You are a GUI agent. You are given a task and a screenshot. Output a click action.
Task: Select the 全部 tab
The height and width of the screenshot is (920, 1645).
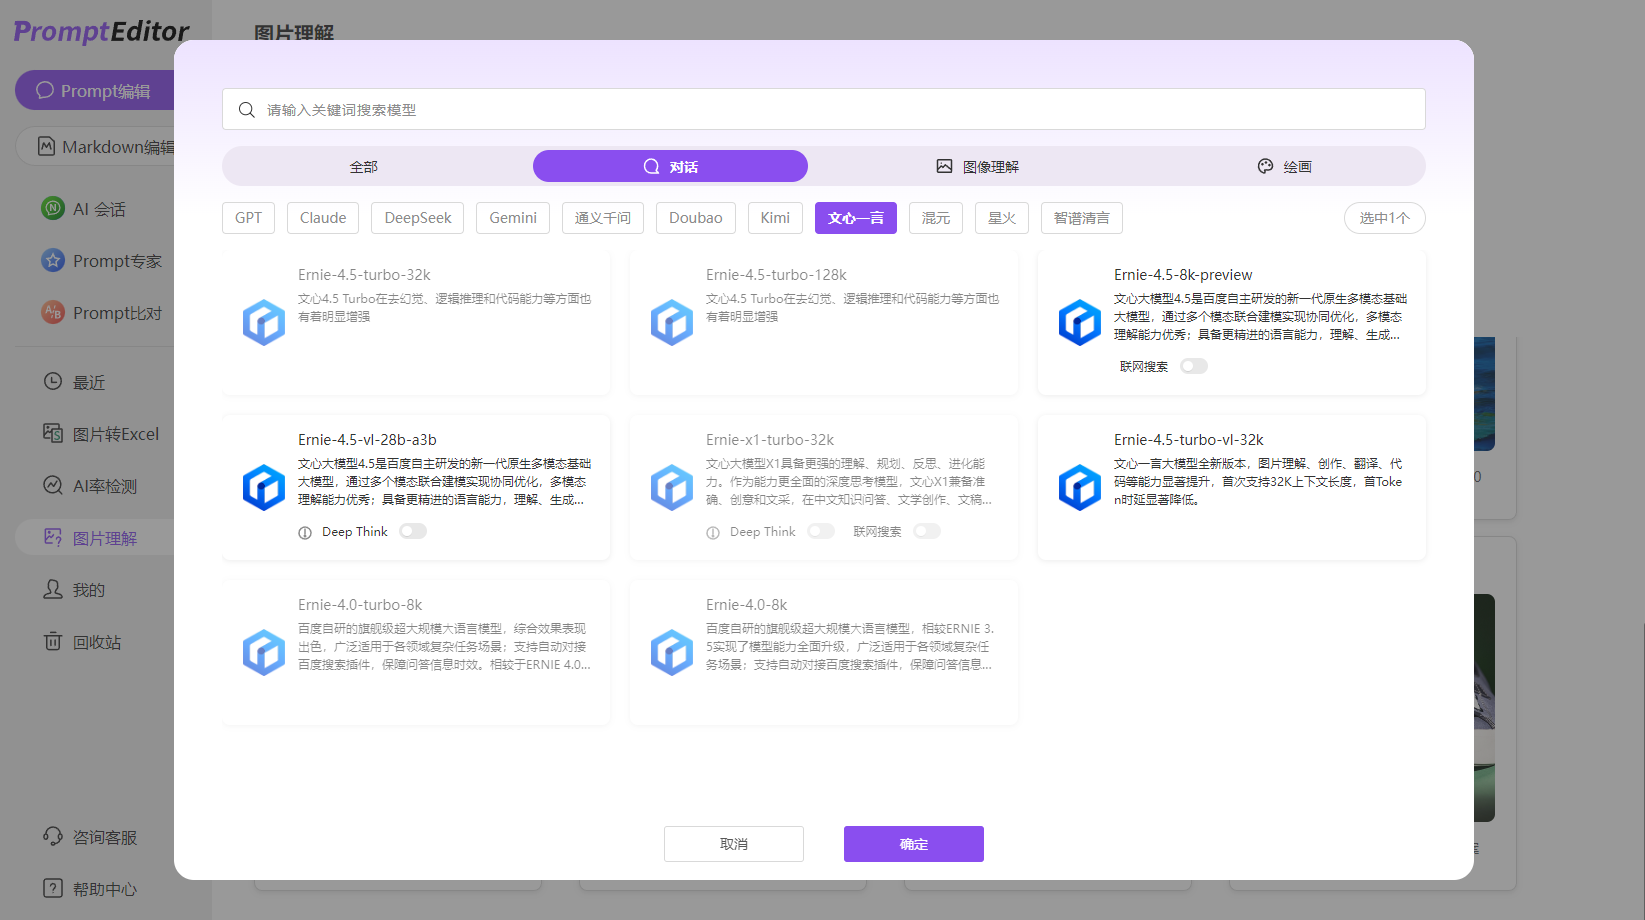(x=364, y=167)
